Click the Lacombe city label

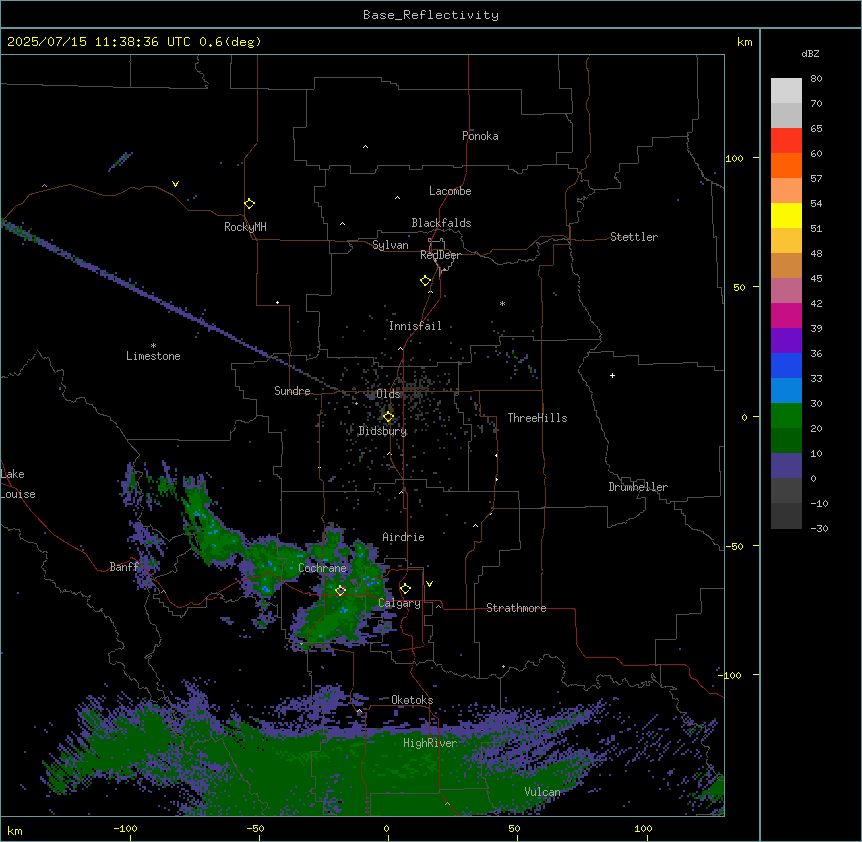450,191
